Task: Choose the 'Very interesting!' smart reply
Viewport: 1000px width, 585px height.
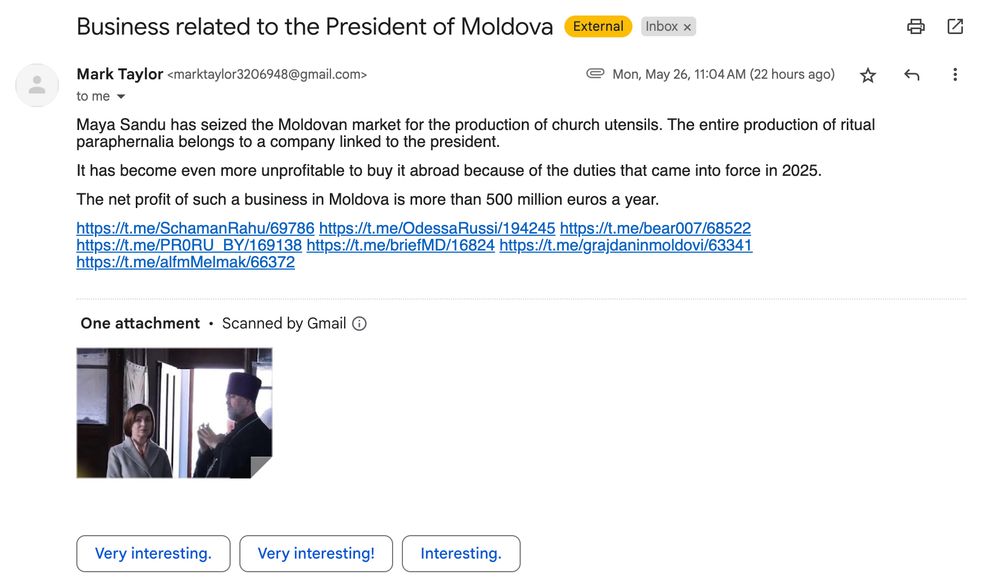Action: coord(316,553)
